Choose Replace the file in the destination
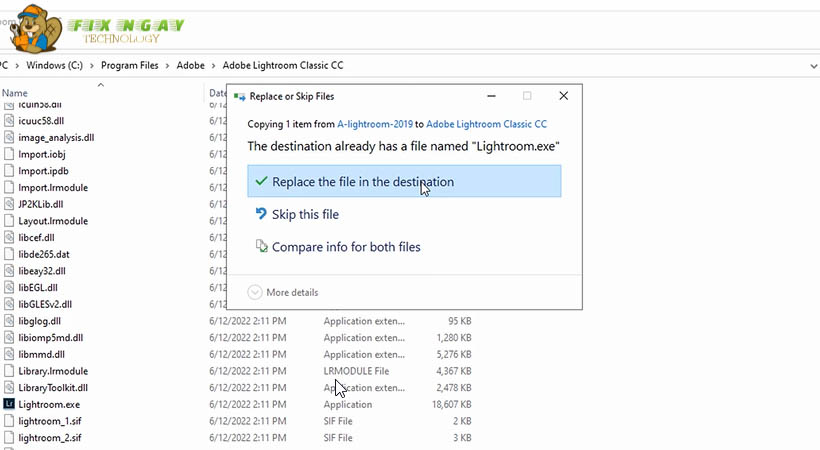 tap(404, 181)
